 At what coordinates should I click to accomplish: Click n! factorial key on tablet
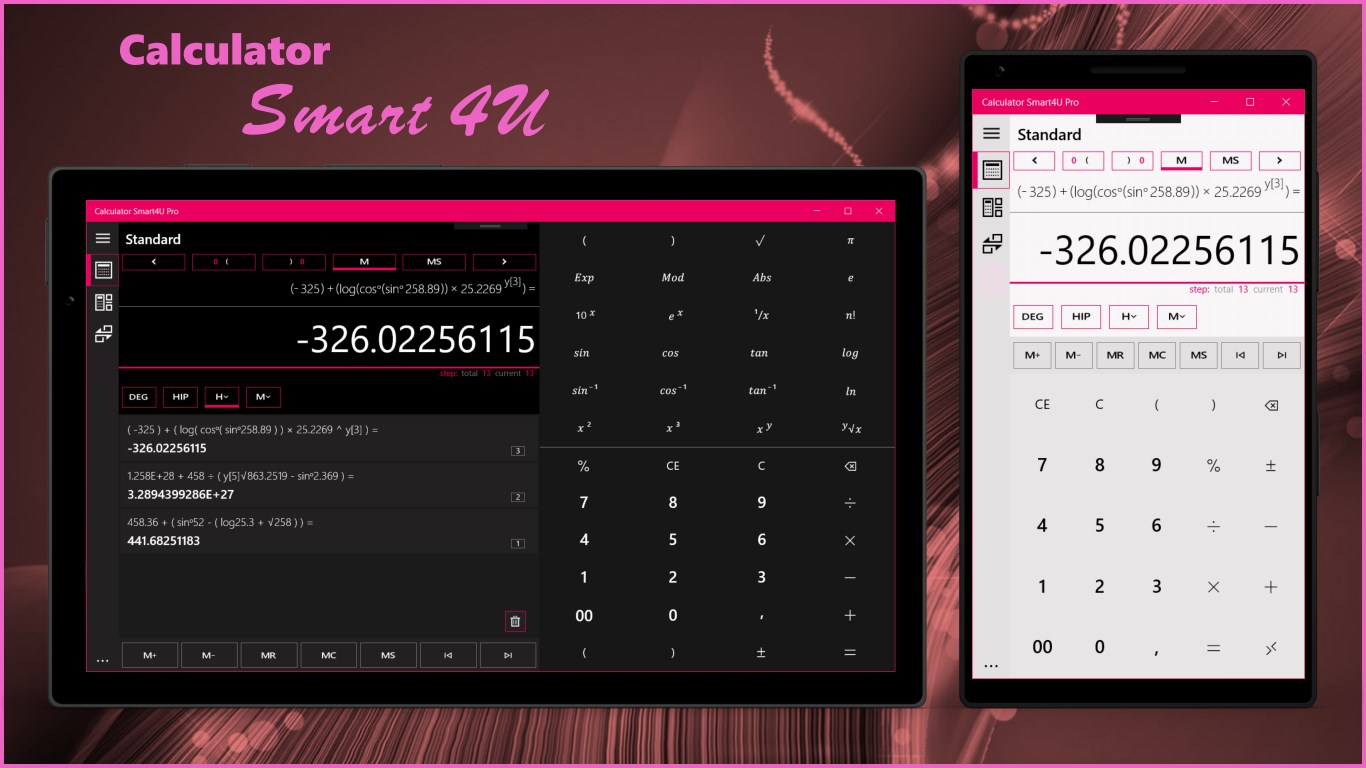point(850,315)
